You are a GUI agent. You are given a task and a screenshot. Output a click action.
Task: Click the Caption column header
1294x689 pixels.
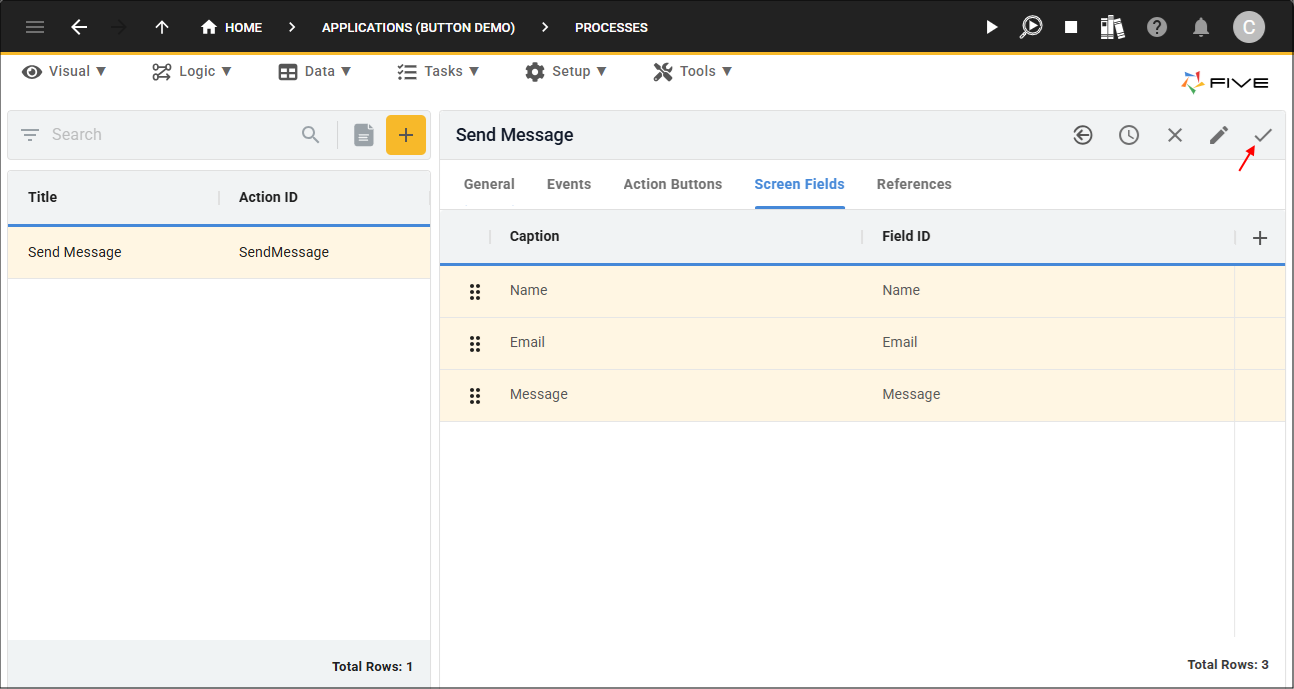(x=535, y=236)
